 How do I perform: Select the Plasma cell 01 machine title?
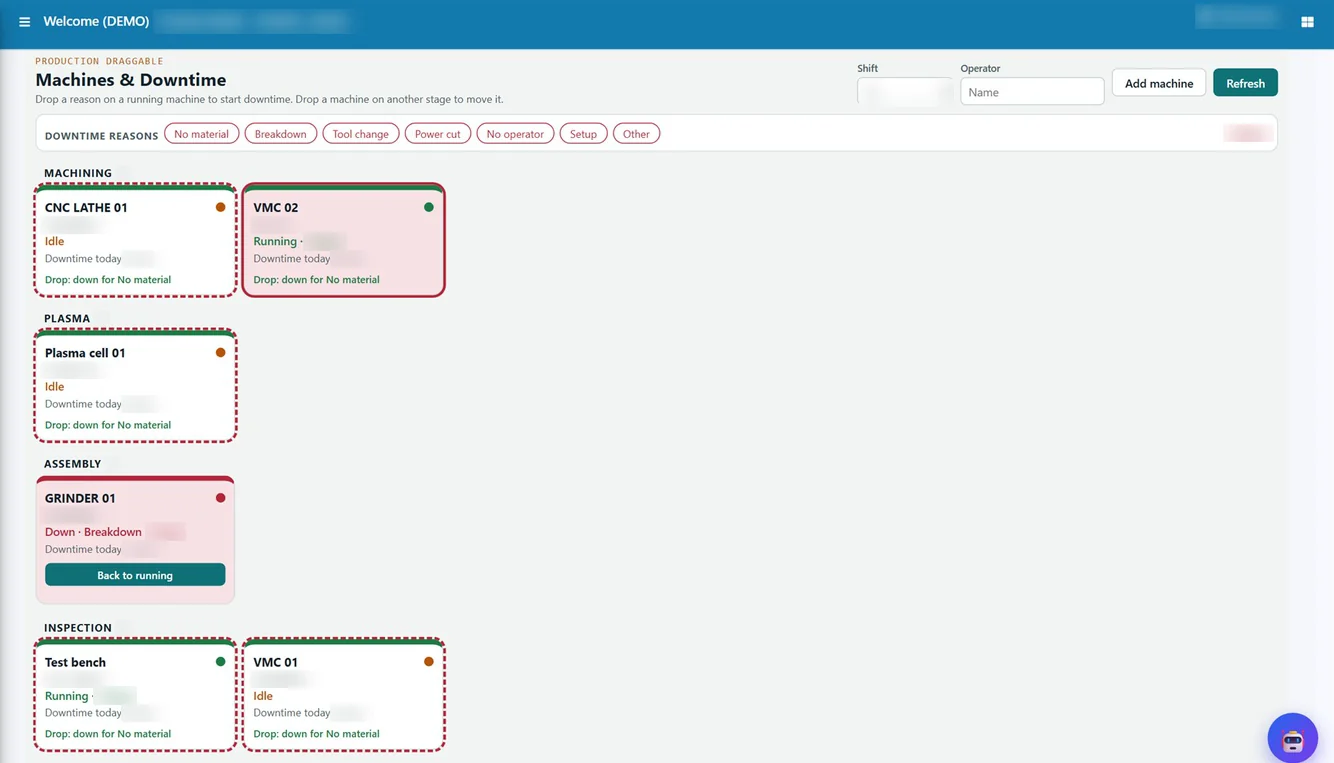point(85,353)
